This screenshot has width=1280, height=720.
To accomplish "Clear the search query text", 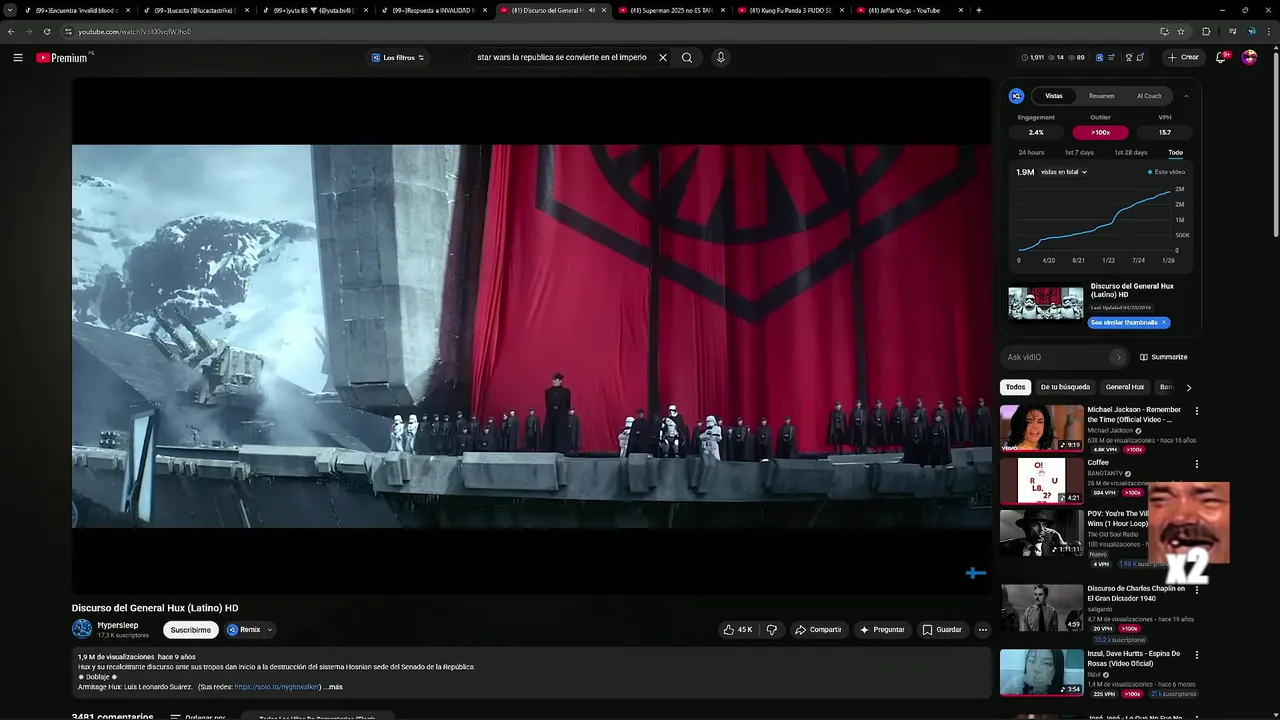I will tap(662, 58).
